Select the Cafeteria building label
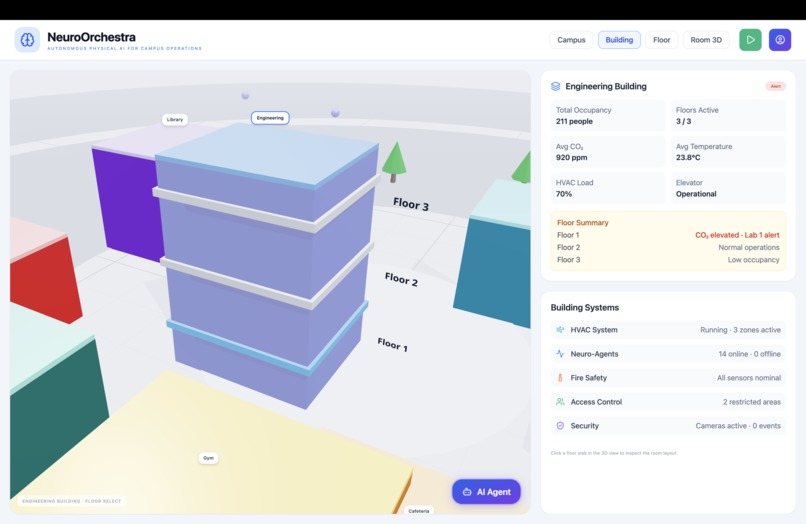806x524 pixels. tap(419, 511)
